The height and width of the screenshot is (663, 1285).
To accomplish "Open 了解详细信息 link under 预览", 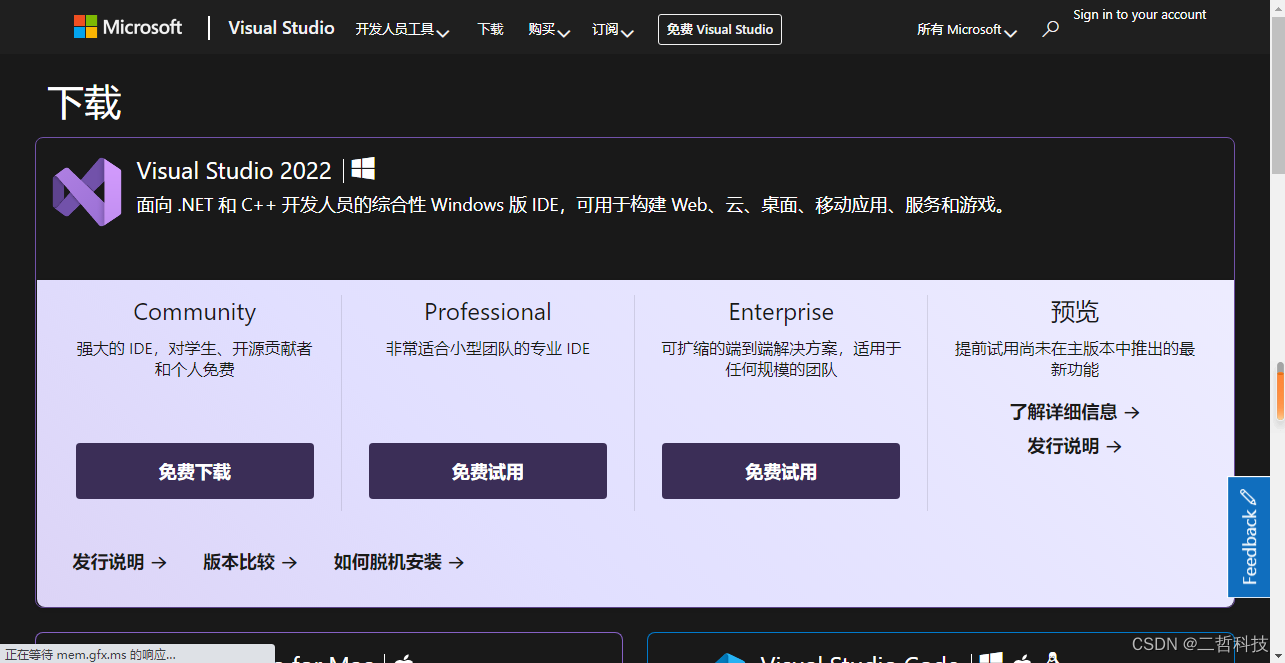I will 1075,412.
